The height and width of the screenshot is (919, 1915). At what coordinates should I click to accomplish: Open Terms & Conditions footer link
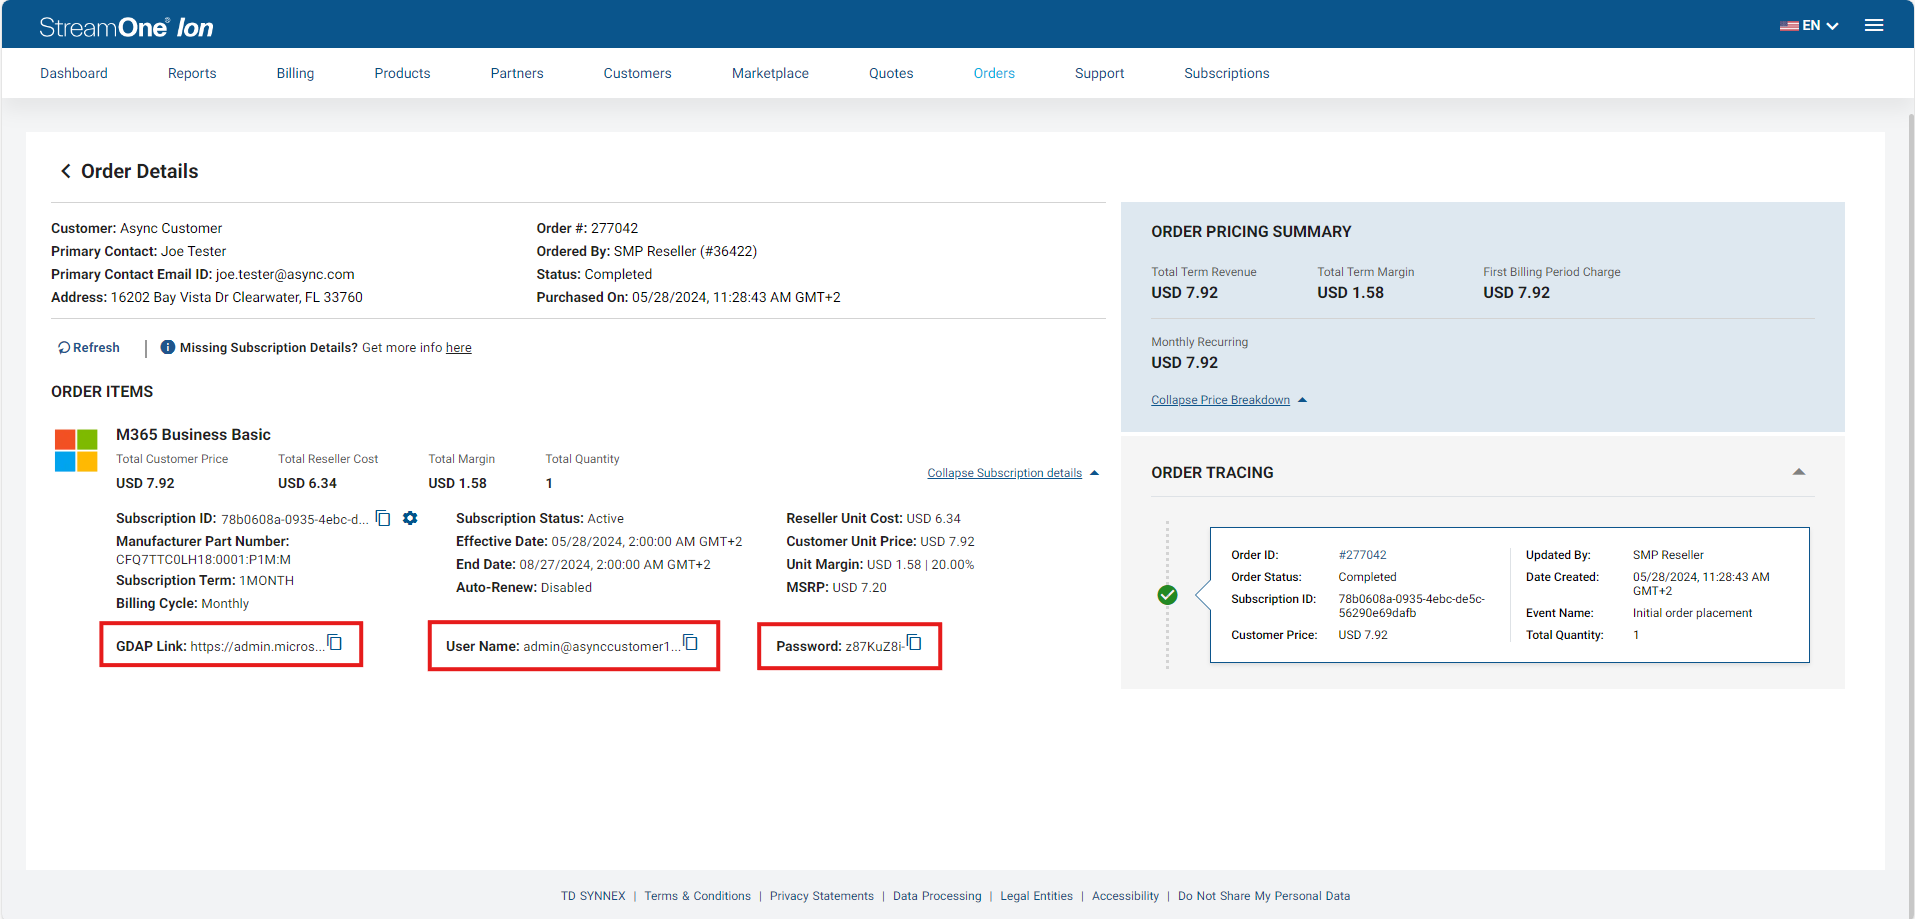click(697, 896)
